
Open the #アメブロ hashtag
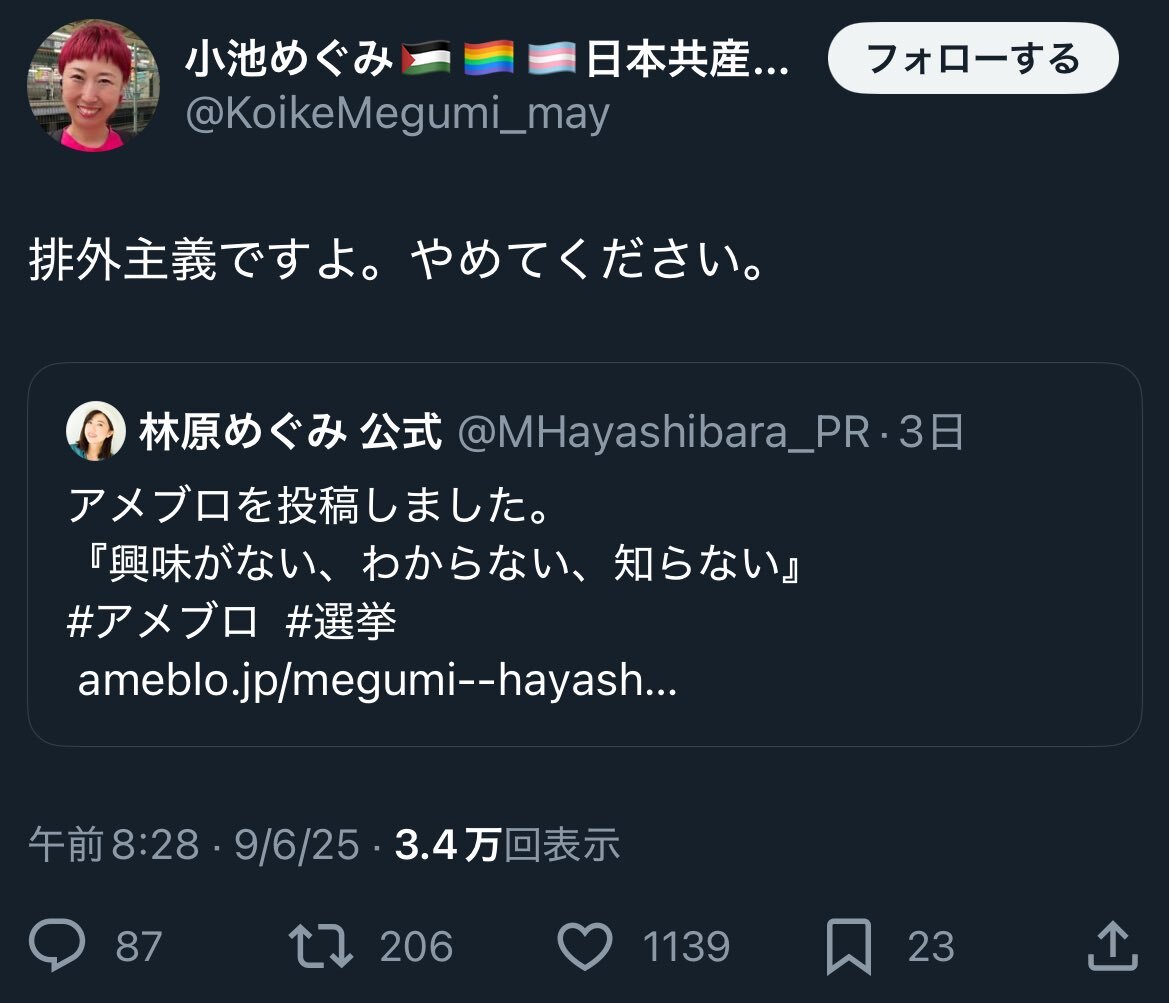click(x=163, y=621)
